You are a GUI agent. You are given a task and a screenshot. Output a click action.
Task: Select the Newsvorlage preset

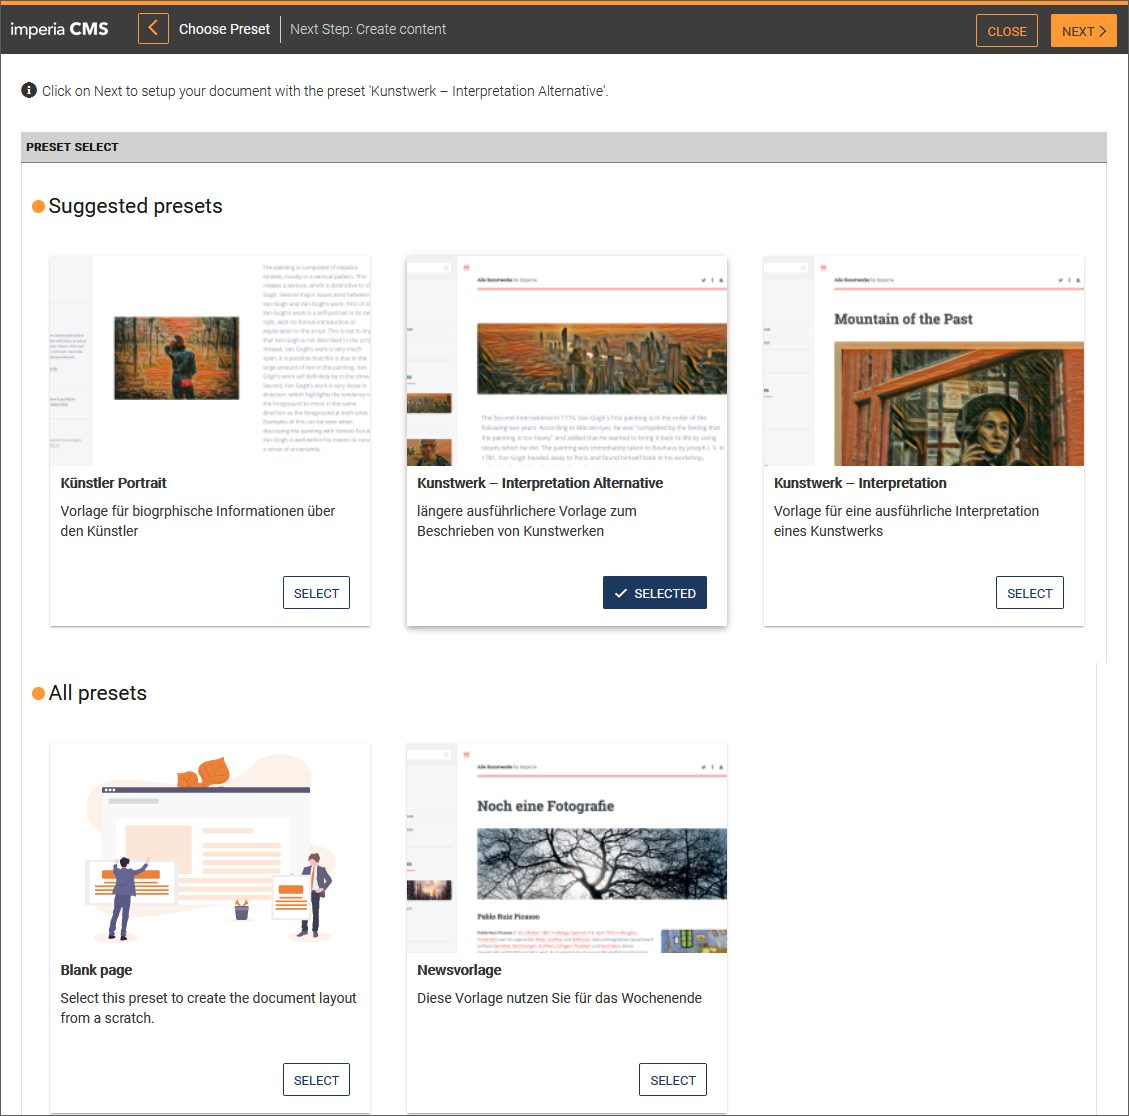[x=673, y=1080]
